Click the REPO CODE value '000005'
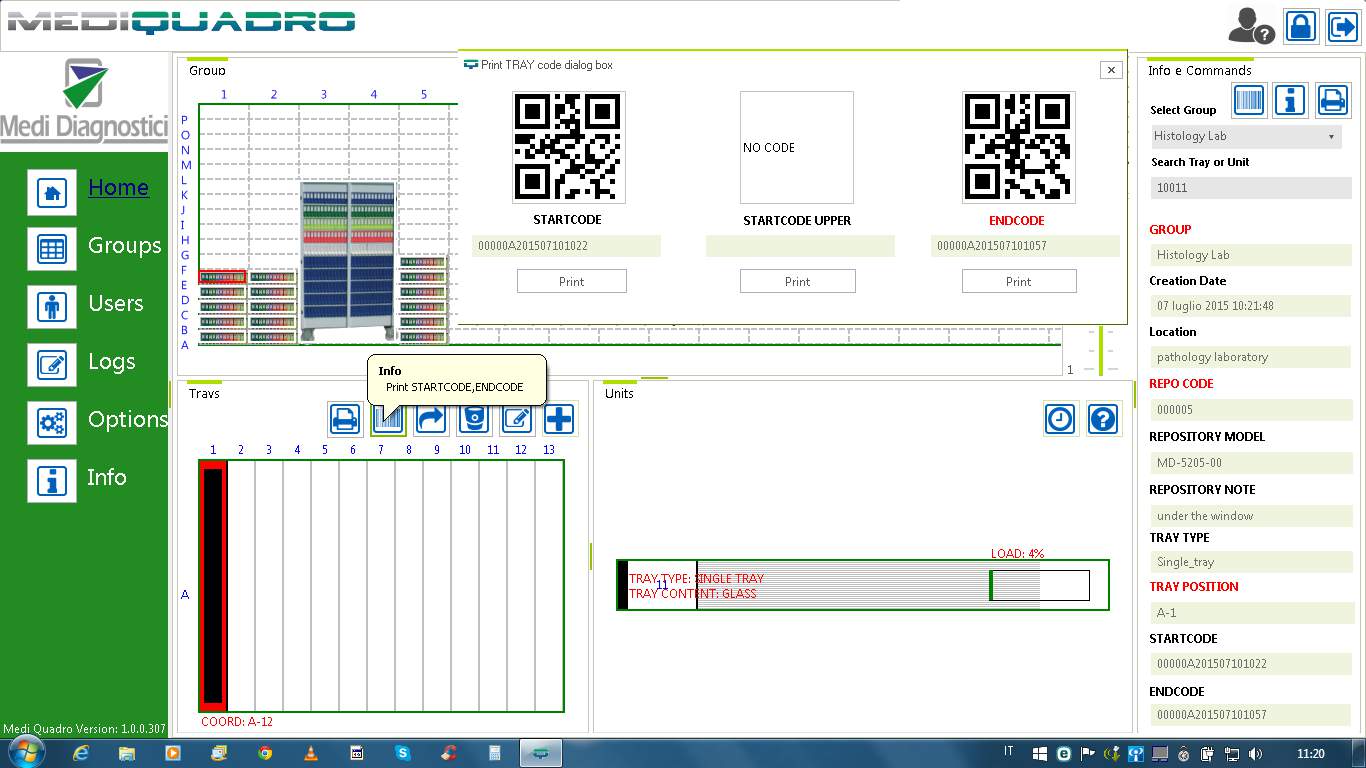 [x=1250, y=410]
